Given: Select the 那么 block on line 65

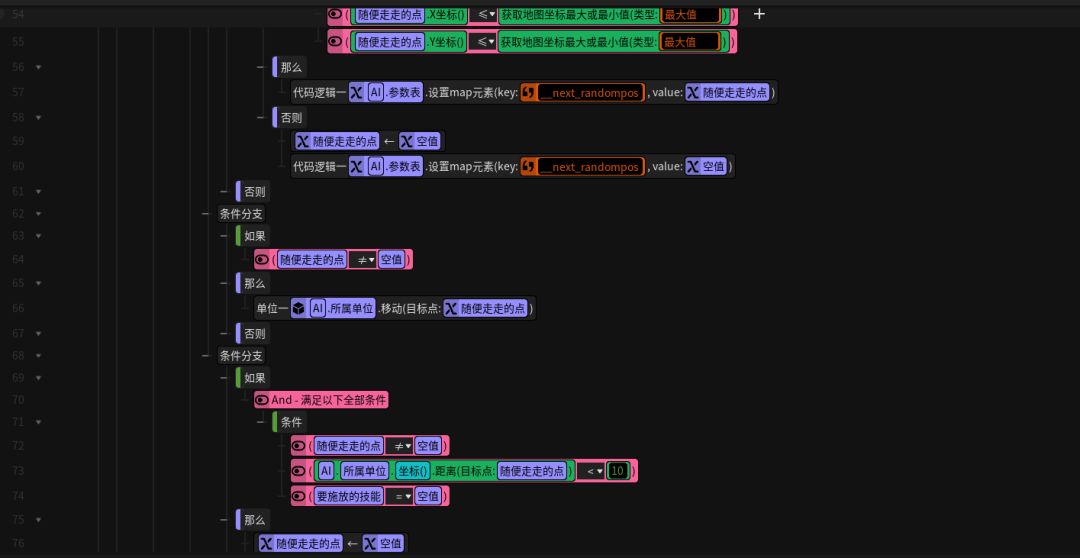Looking at the screenshot, I should coord(253,283).
